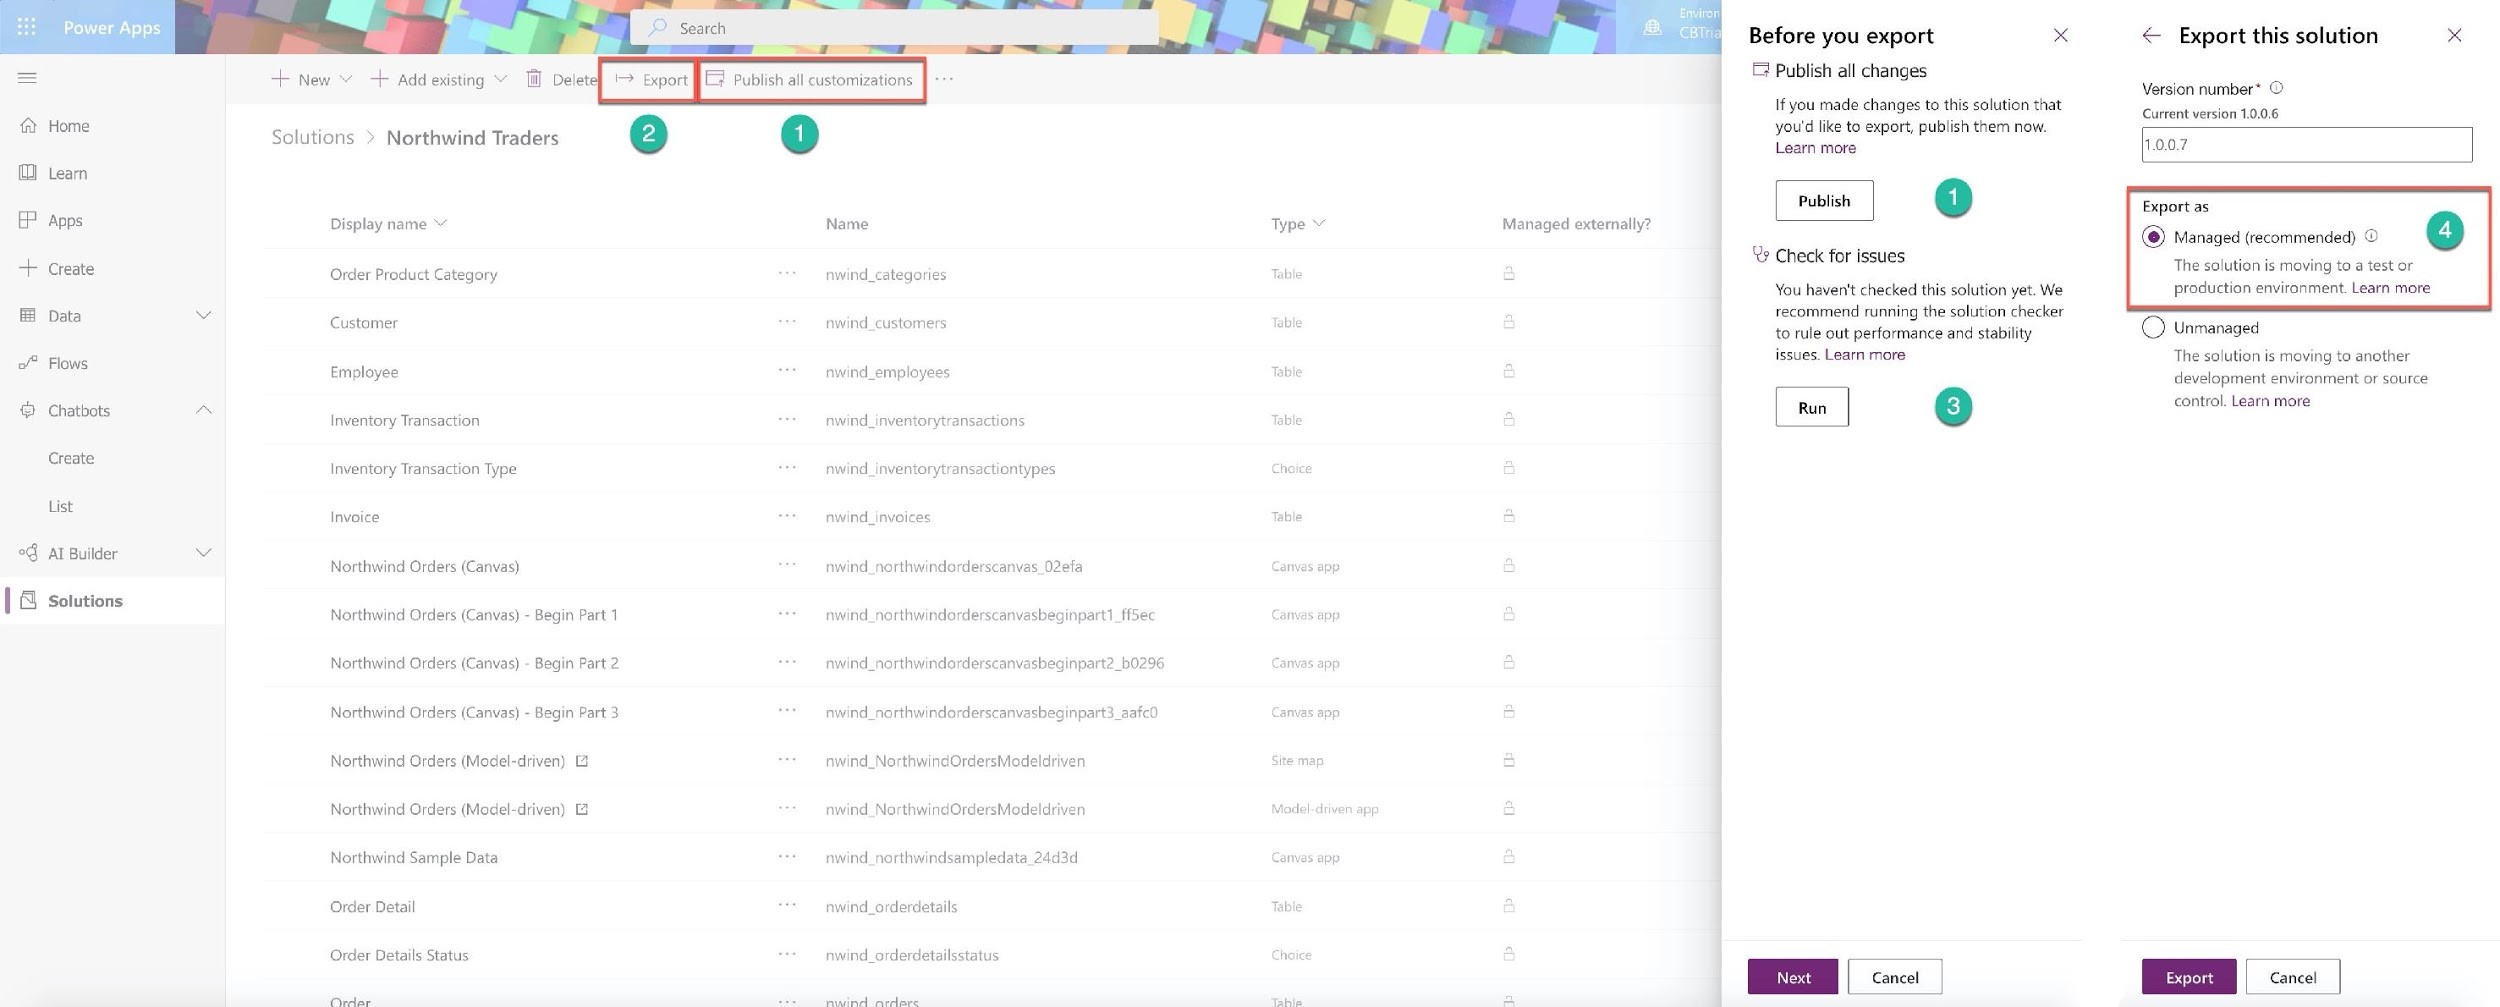This screenshot has width=2500, height=1007.
Task: Click the Search box
Action: (894, 27)
